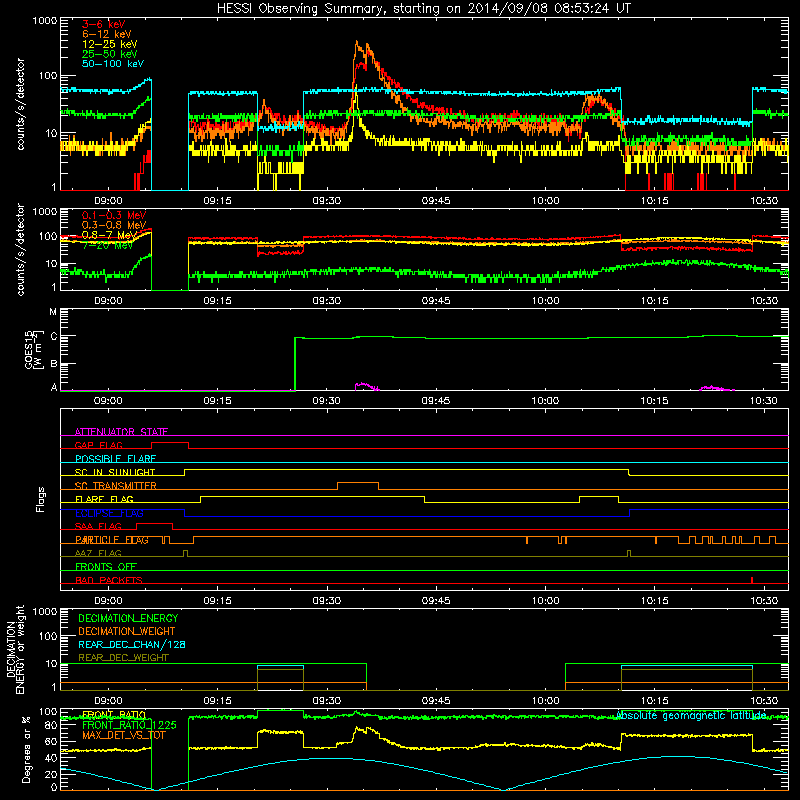800x800 pixels.
Task: Select the cyan 50-100 keV legend label
Action: 113,64
